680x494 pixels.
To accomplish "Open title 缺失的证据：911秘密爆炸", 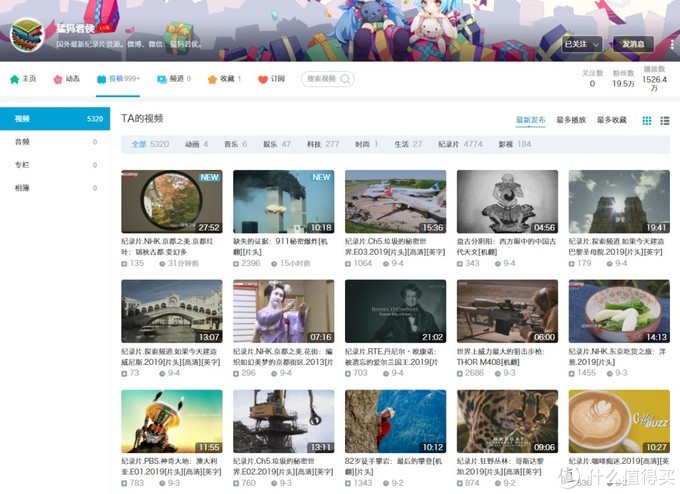I will point(281,246).
